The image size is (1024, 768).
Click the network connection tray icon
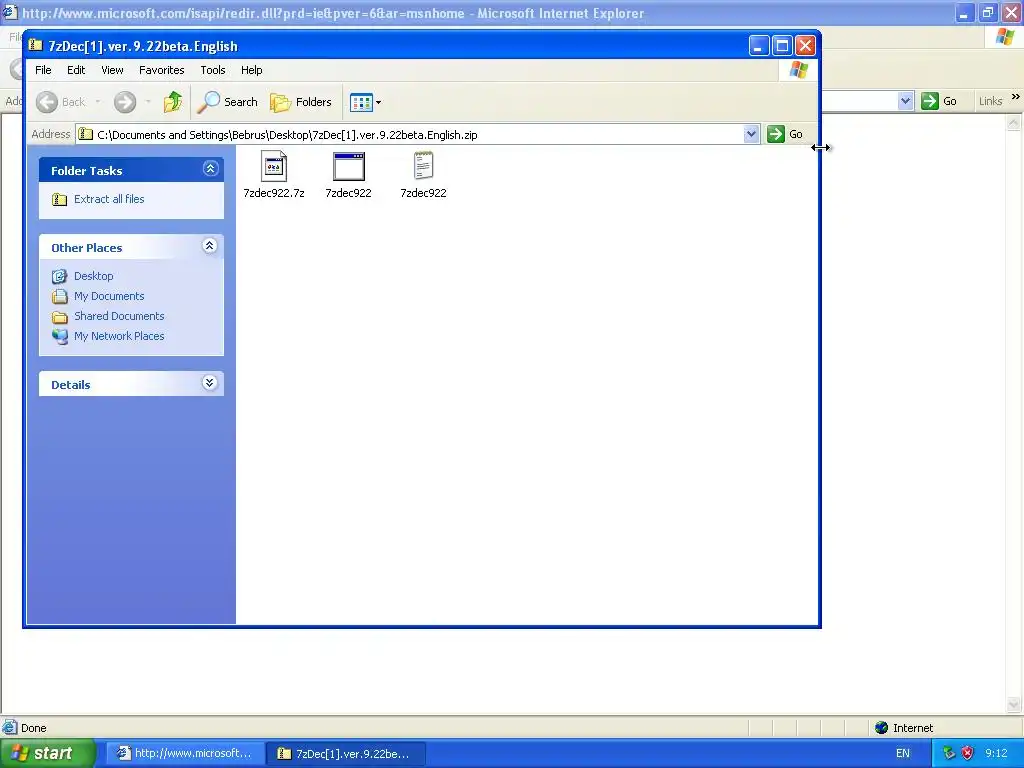[949, 753]
